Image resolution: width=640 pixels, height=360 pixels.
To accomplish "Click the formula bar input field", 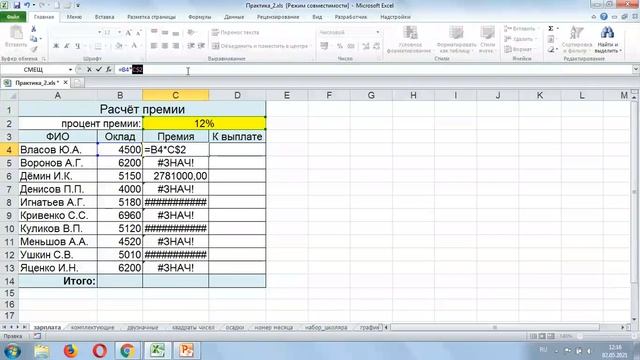I will tap(373, 70).
